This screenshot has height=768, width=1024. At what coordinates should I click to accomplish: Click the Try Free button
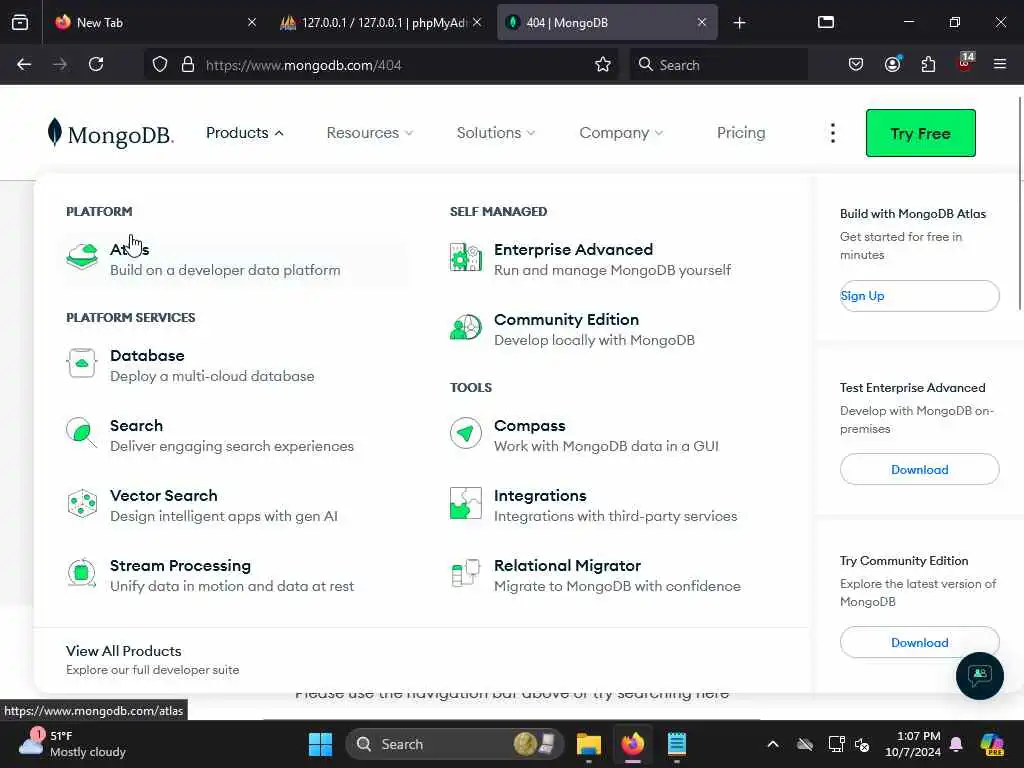[x=920, y=133]
